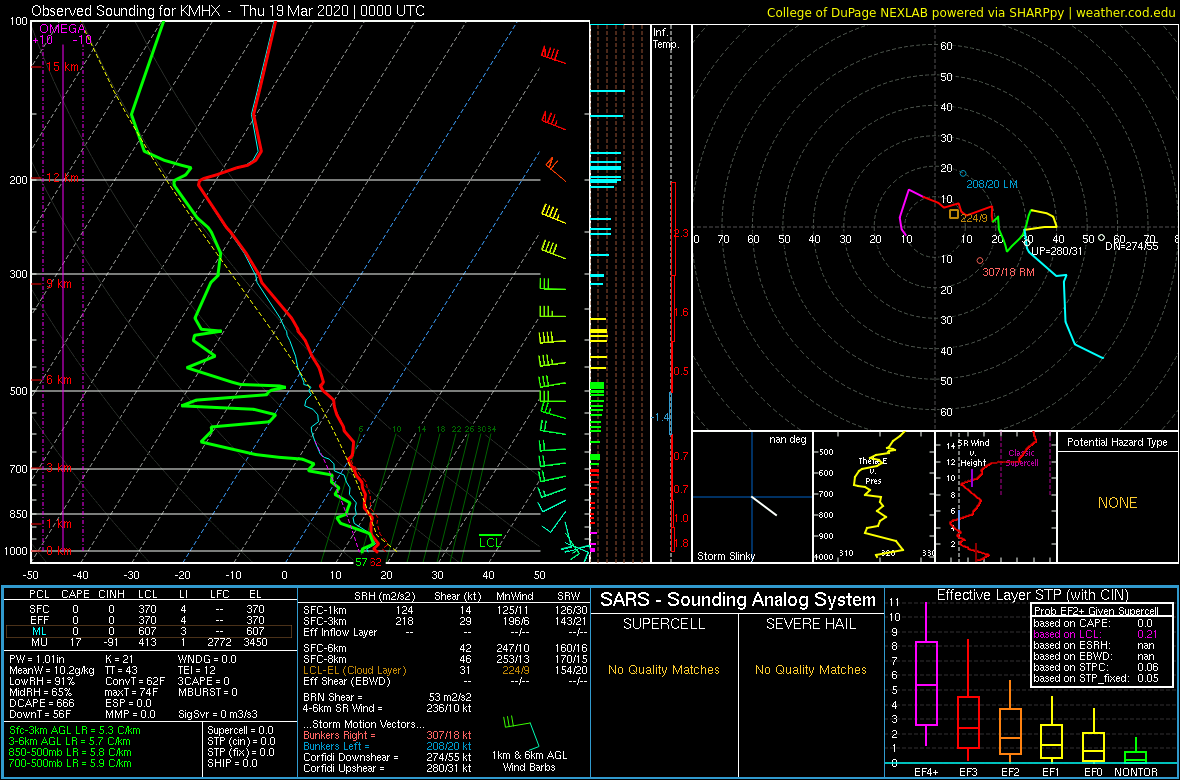Click the LowRH = 91% value
Image resolution: width=1180 pixels, height=780 pixels.
coord(41,683)
